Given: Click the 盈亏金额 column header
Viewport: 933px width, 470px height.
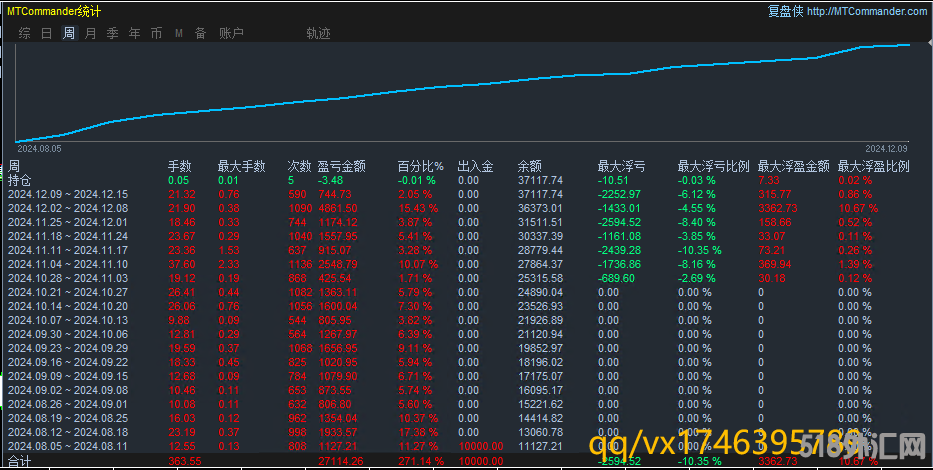Looking at the screenshot, I should (x=341, y=166).
